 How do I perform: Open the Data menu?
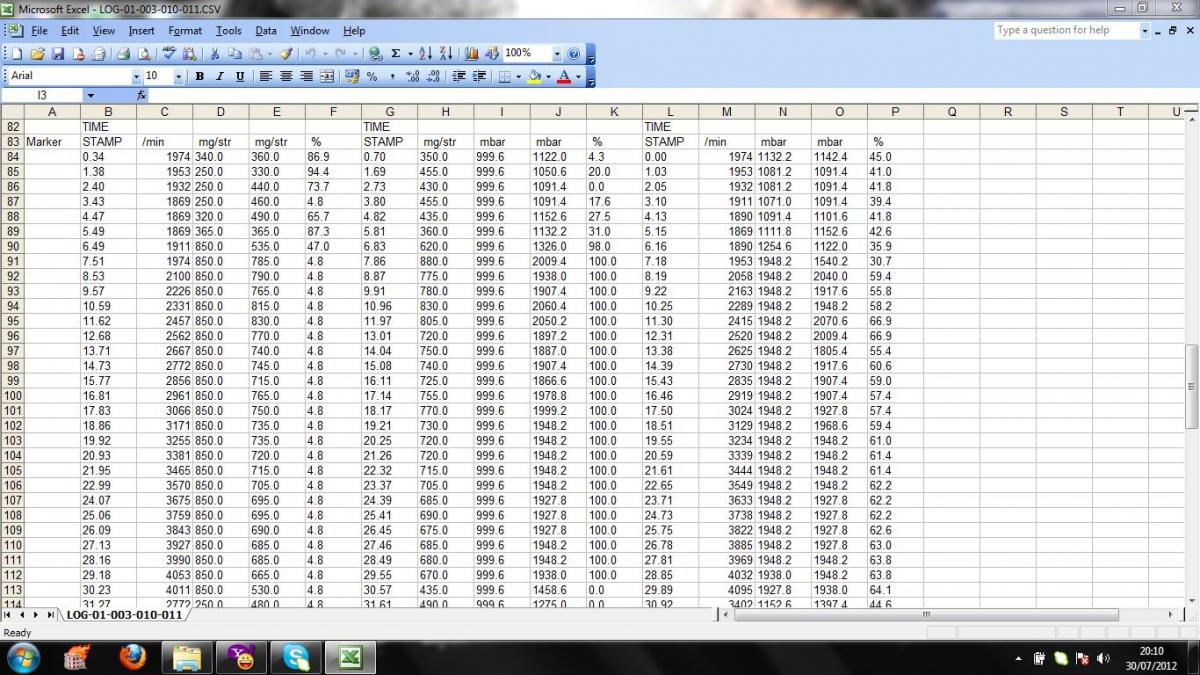click(x=265, y=31)
